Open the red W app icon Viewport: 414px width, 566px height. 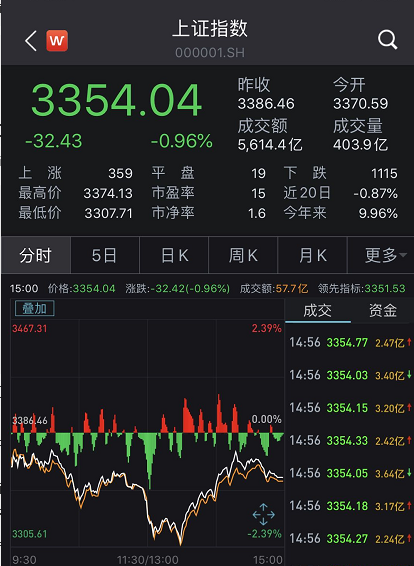[x=57, y=40]
